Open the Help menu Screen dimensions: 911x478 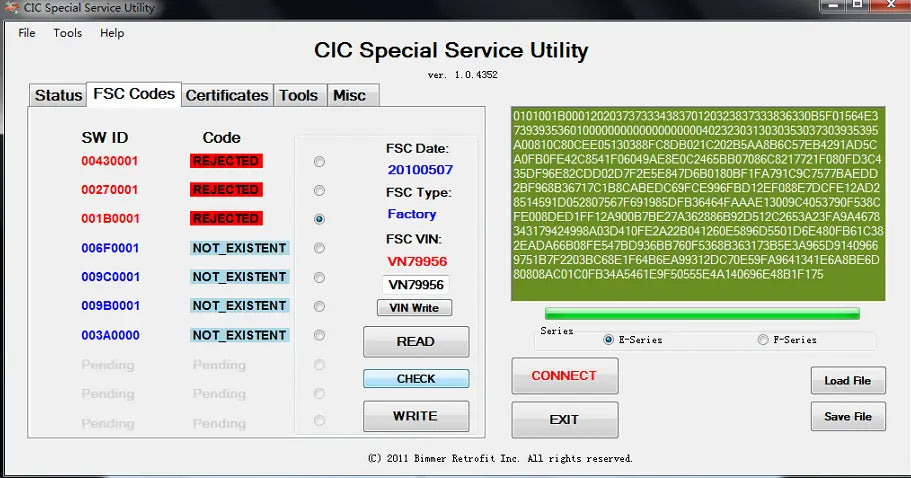tap(112, 33)
